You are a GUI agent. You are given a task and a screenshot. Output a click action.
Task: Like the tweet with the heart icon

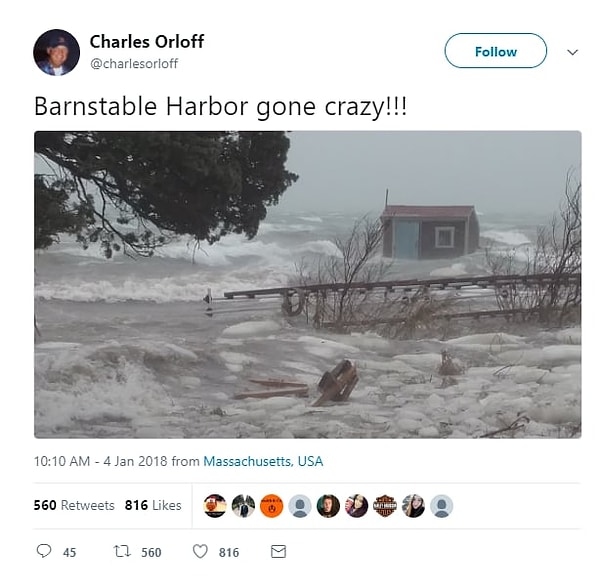point(200,551)
